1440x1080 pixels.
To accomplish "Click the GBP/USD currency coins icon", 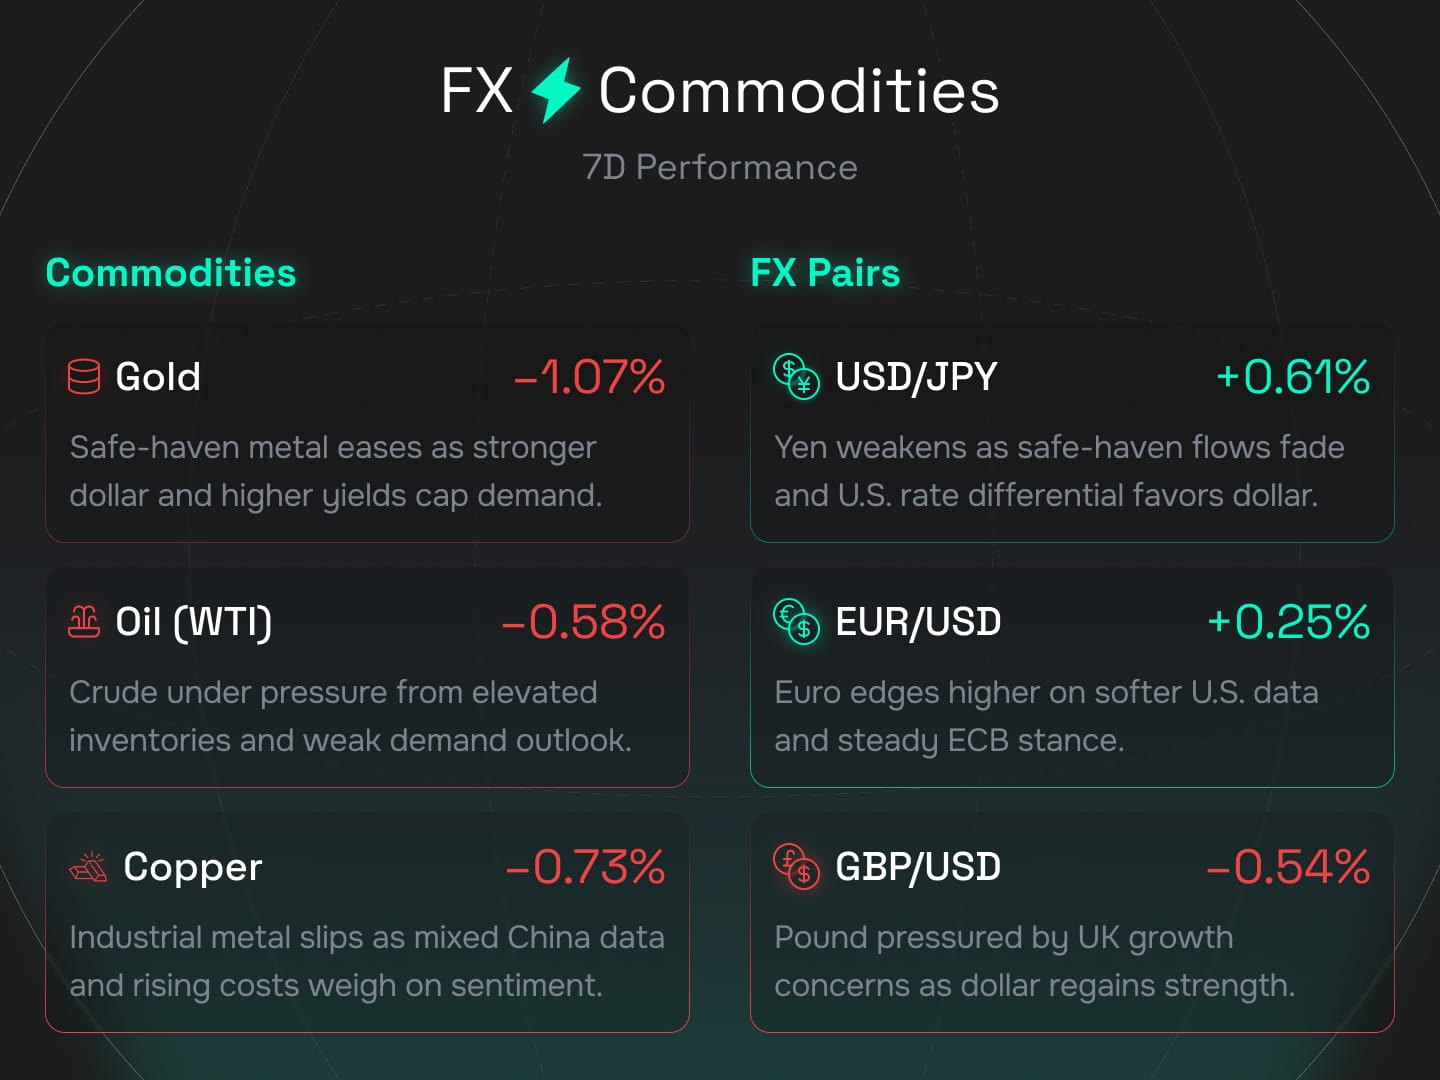I will tap(796, 867).
